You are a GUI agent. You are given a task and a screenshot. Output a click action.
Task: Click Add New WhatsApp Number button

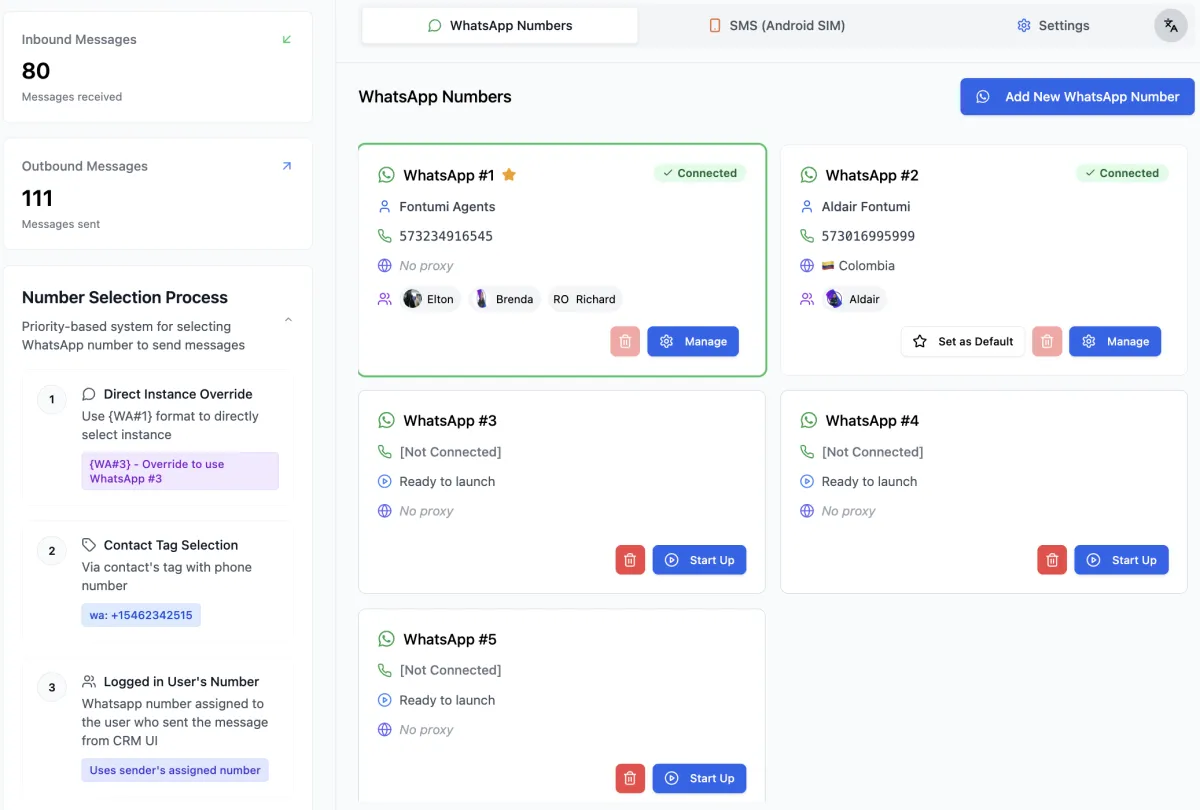click(x=1077, y=97)
